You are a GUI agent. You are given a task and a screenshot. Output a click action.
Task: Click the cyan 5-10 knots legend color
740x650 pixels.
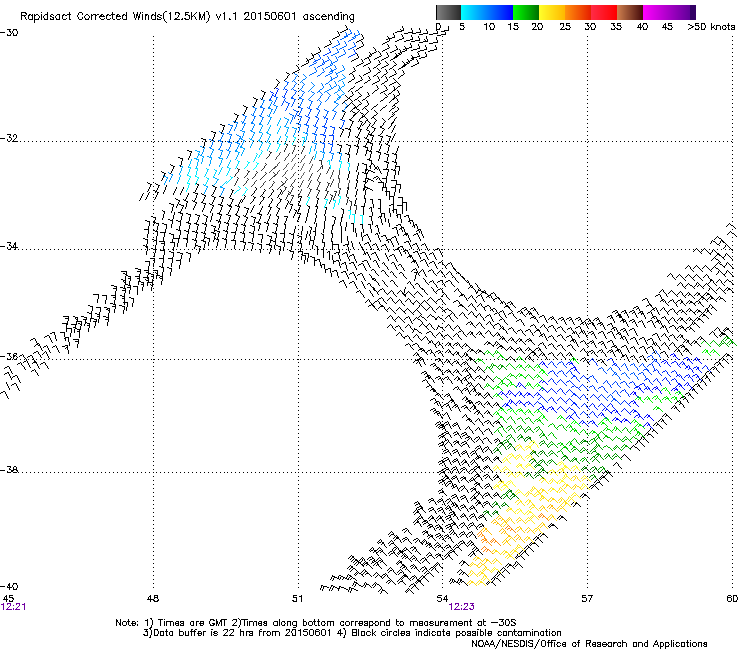click(473, 12)
